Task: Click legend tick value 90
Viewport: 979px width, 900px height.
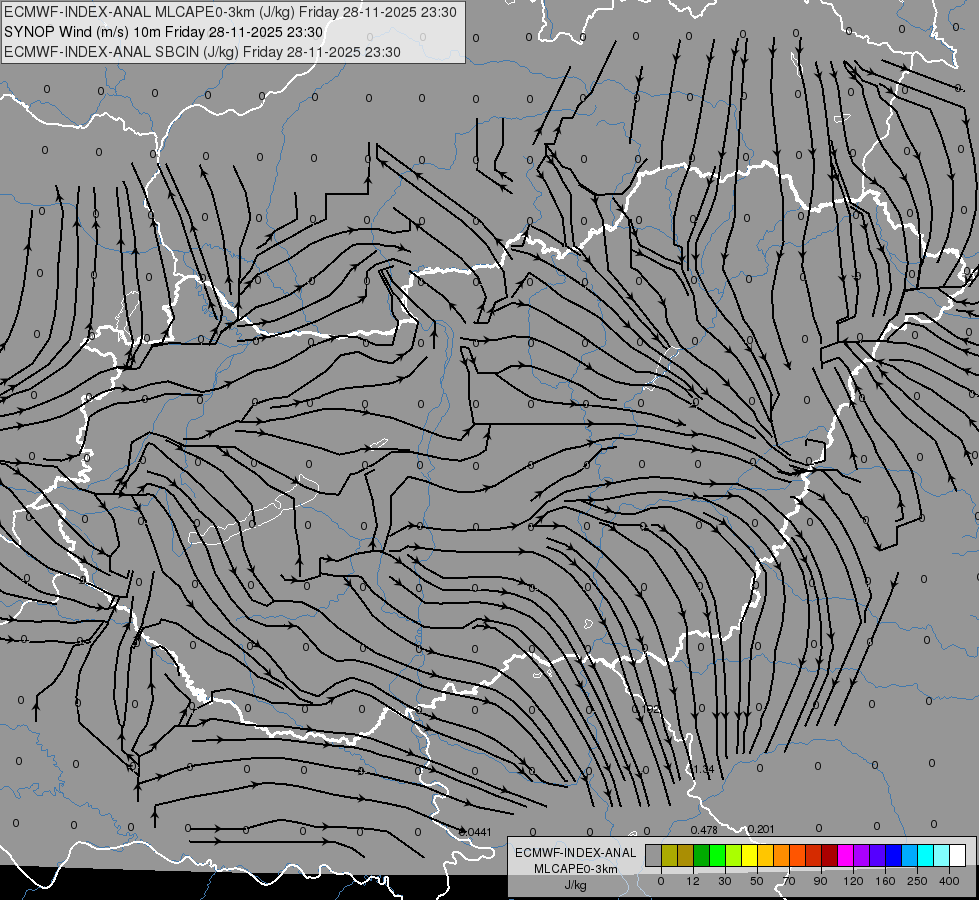Action: (821, 881)
